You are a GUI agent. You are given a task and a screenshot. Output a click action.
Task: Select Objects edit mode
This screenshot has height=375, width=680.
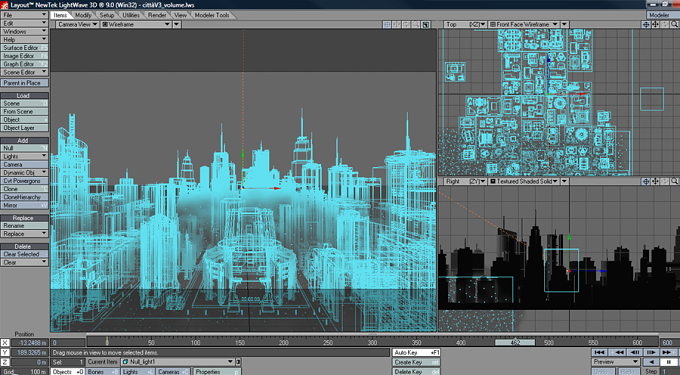(x=68, y=372)
